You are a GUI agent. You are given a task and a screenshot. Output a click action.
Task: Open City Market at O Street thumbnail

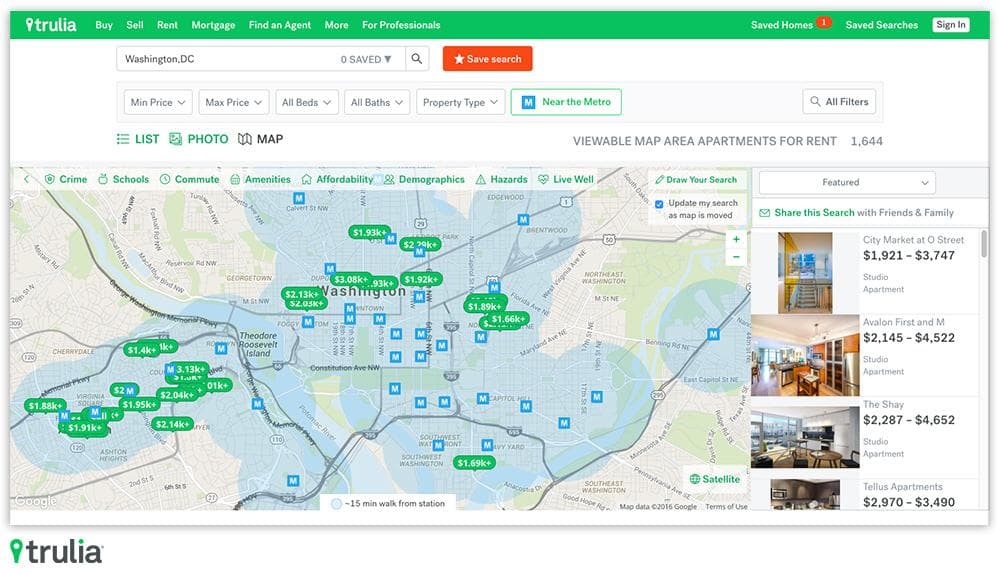(805, 273)
